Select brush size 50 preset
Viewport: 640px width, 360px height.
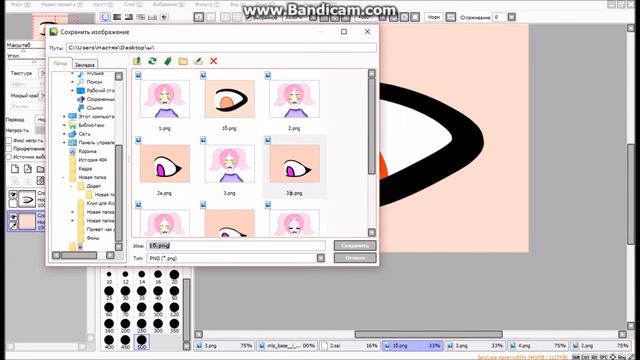pos(174,293)
